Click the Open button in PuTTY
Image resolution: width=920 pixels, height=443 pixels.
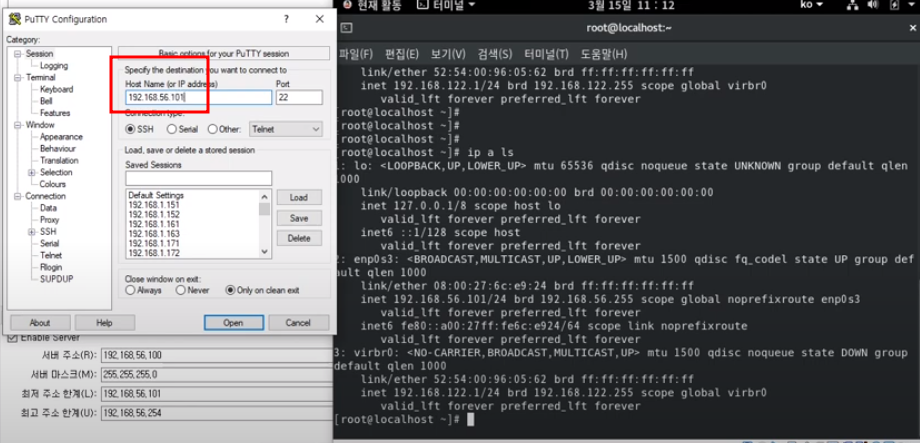click(x=234, y=323)
